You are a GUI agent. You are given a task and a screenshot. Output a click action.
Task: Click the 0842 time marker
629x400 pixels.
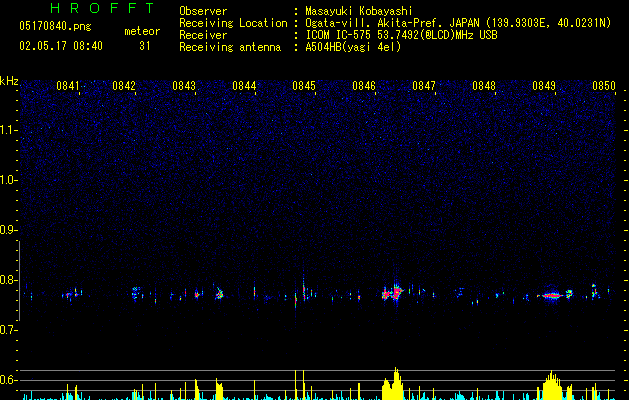(124, 85)
